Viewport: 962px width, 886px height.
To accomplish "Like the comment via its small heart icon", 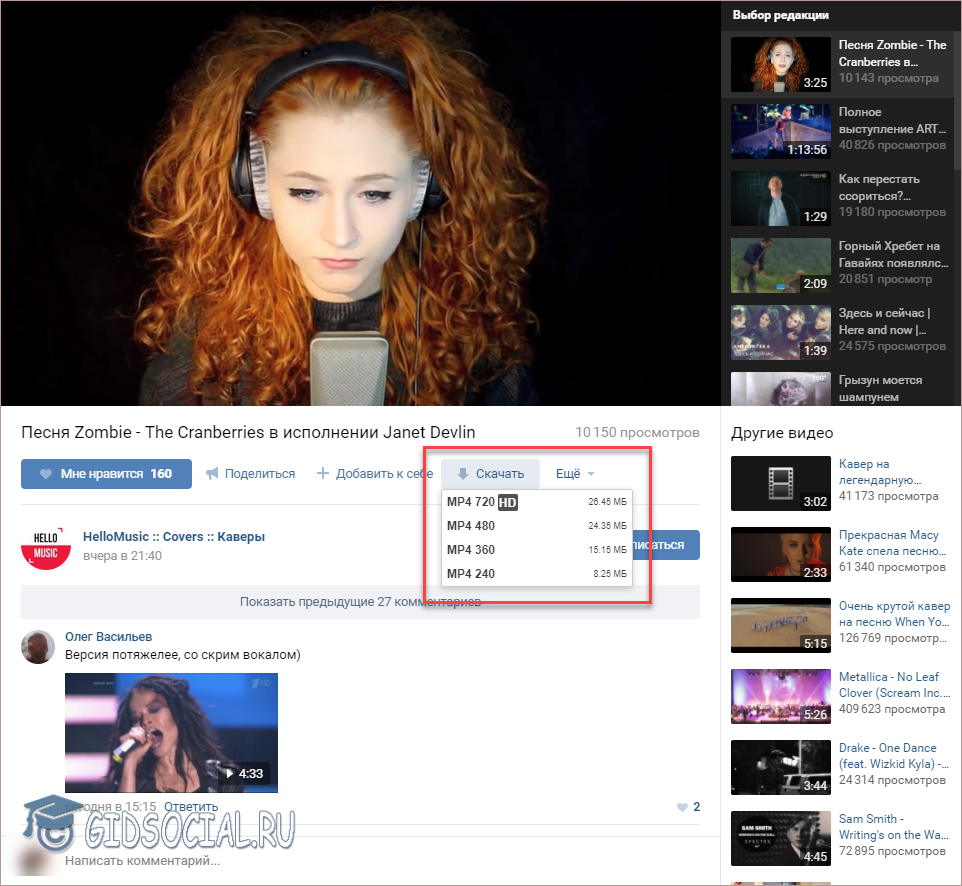I will (683, 807).
